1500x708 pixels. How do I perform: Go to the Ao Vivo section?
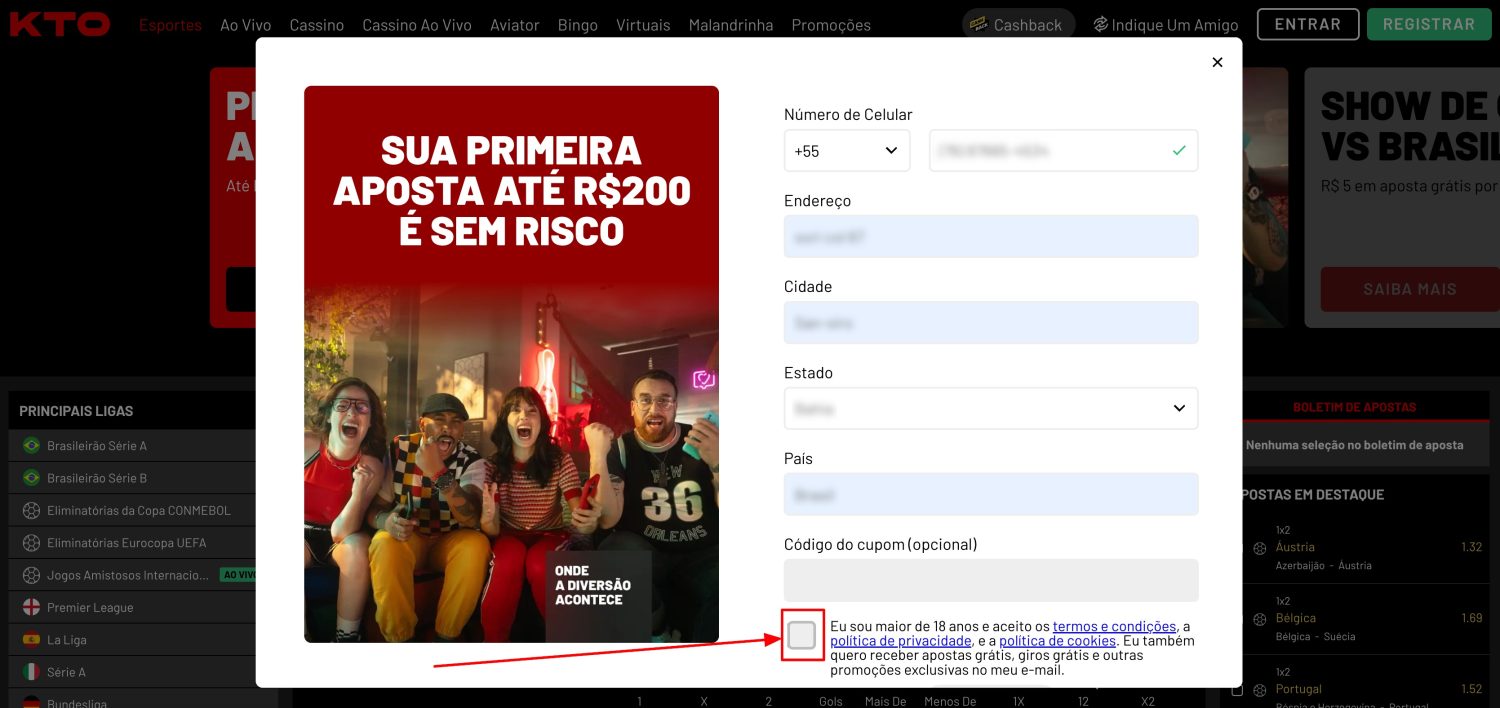coord(245,25)
